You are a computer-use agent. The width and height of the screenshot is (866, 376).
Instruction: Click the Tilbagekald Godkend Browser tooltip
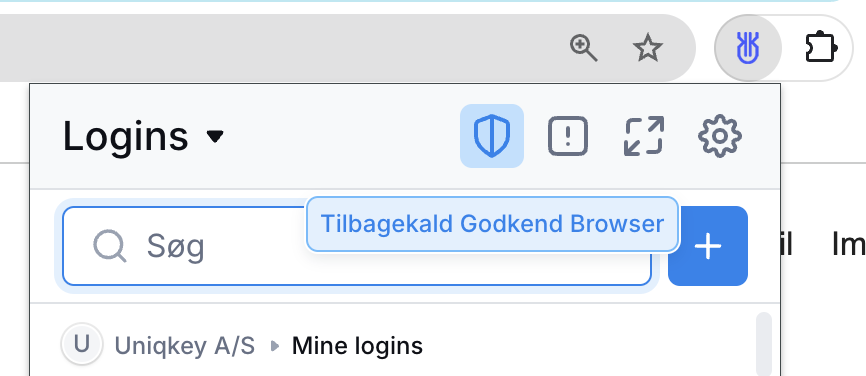pyautogui.click(x=492, y=224)
